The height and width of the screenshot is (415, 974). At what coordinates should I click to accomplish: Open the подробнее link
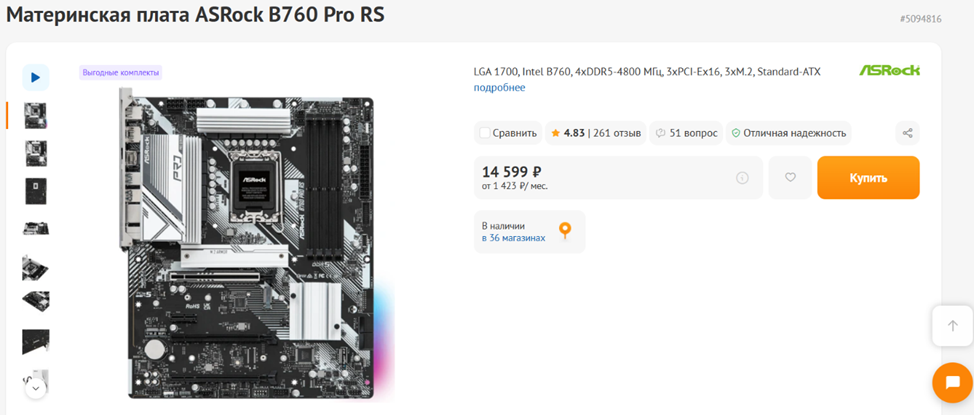tap(499, 88)
